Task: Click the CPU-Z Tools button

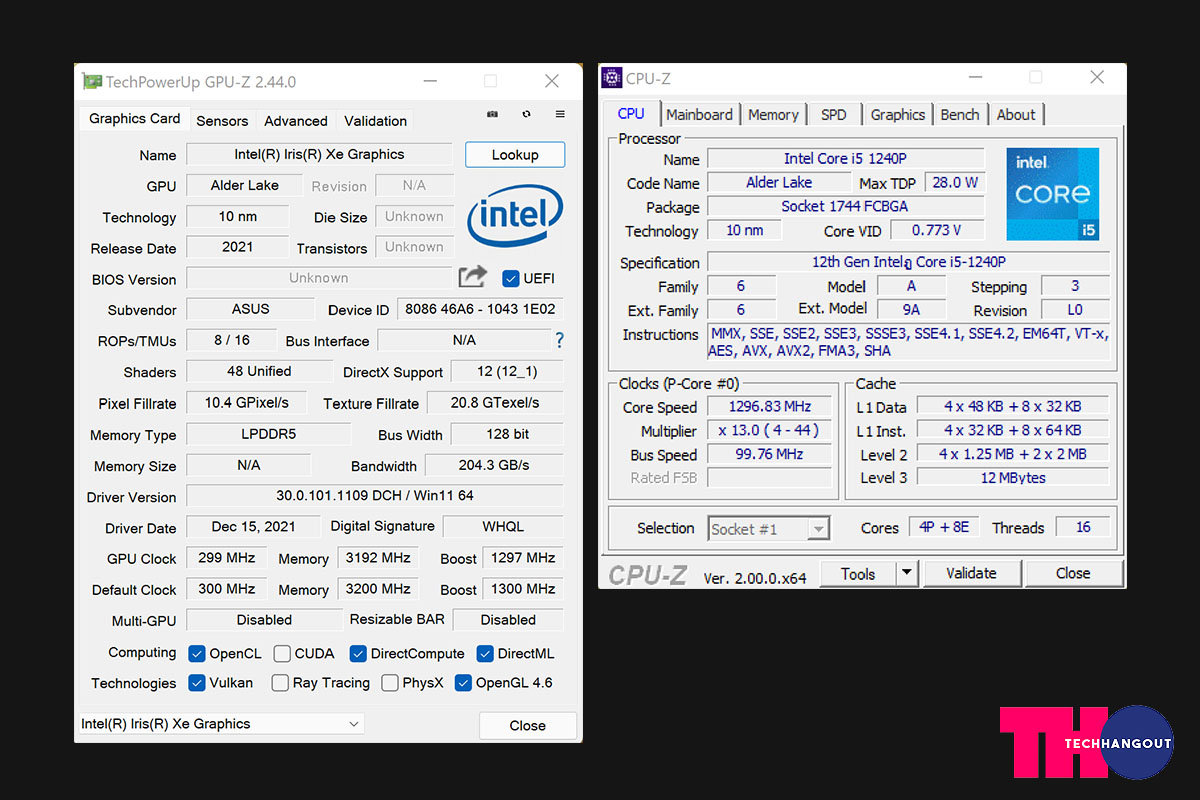Action: pos(858,573)
